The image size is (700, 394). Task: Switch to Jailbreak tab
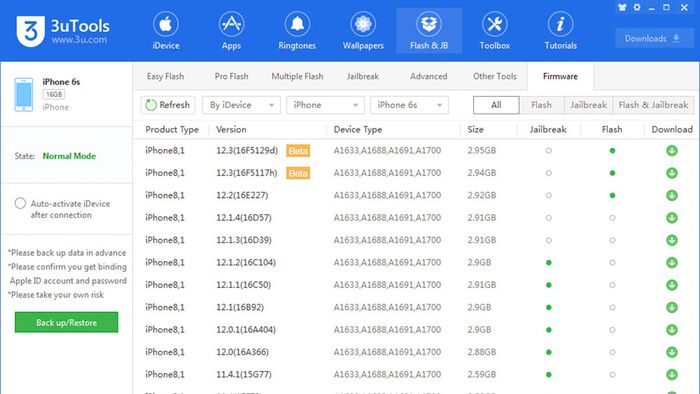point(362,76)
